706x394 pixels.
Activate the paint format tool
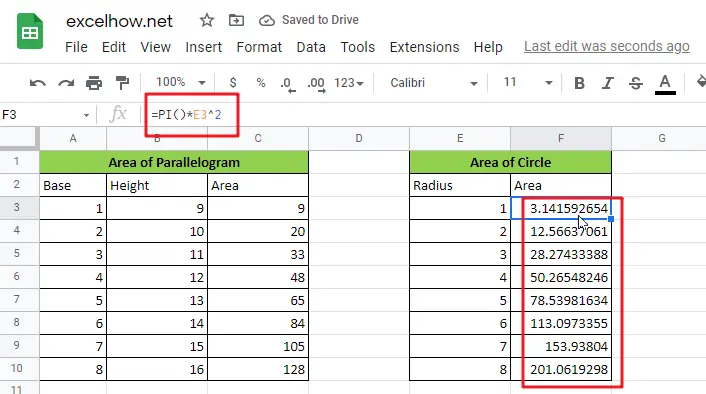point(122,83)
